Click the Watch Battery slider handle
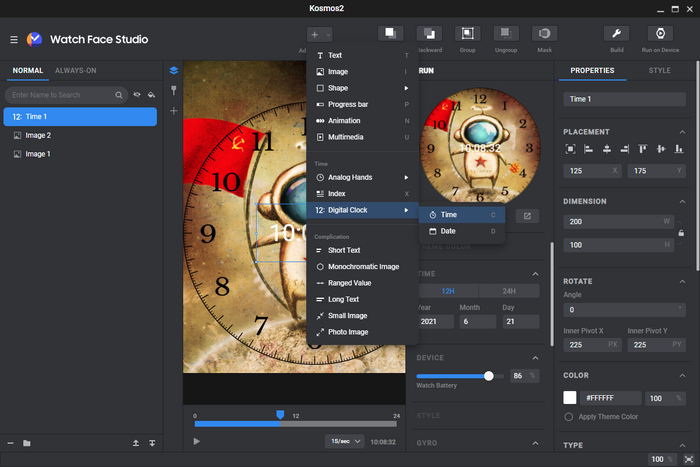Screen dimensions: 700x467 point(489,376)
